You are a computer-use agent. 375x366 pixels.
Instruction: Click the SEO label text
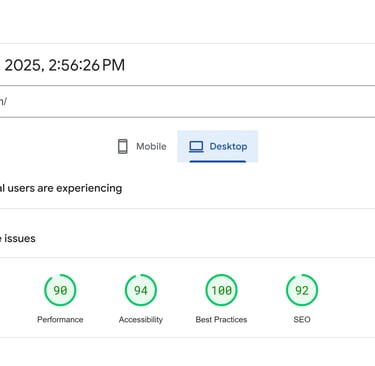(302, 320)
